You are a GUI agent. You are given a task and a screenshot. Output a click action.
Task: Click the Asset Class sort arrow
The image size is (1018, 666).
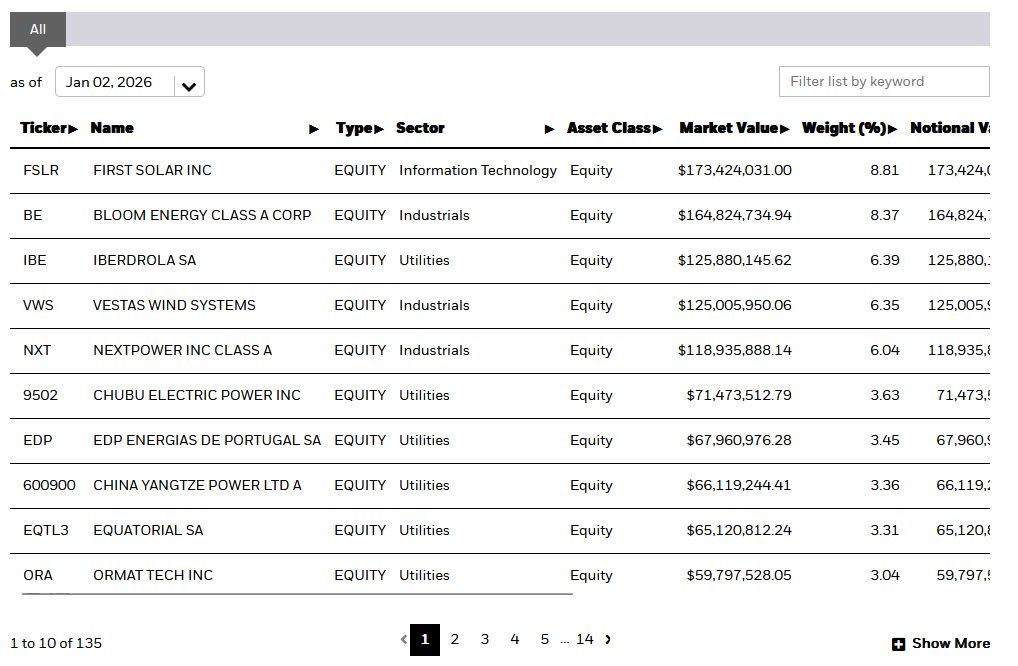pos(658,129)
